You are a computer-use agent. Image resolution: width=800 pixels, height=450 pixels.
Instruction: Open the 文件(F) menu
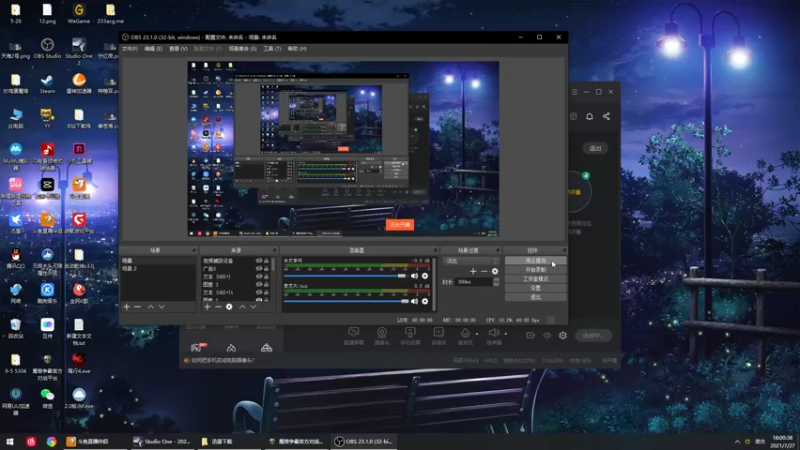(x=130, y=49)
